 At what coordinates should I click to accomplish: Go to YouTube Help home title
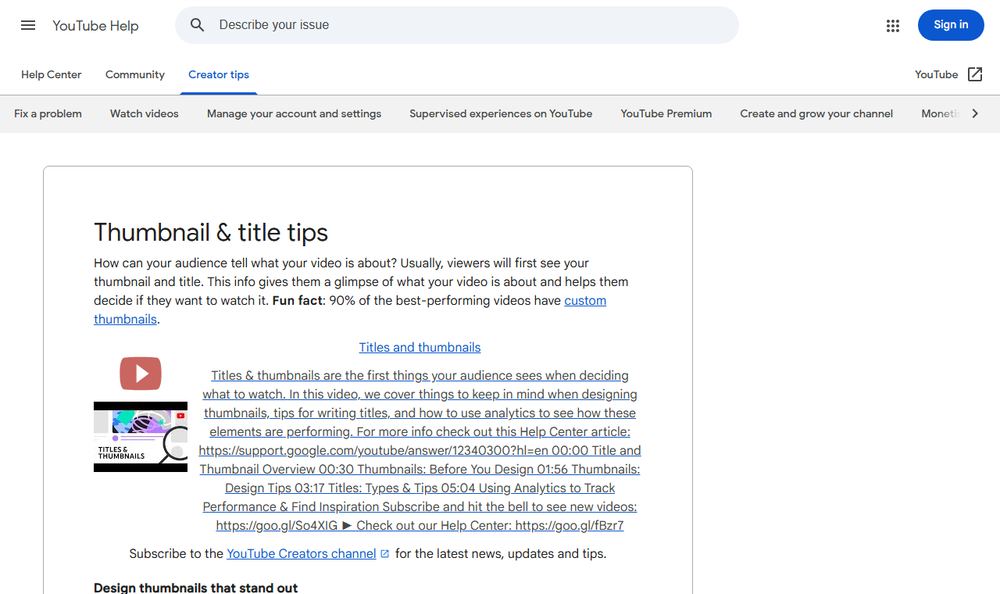tap(95, 26)
